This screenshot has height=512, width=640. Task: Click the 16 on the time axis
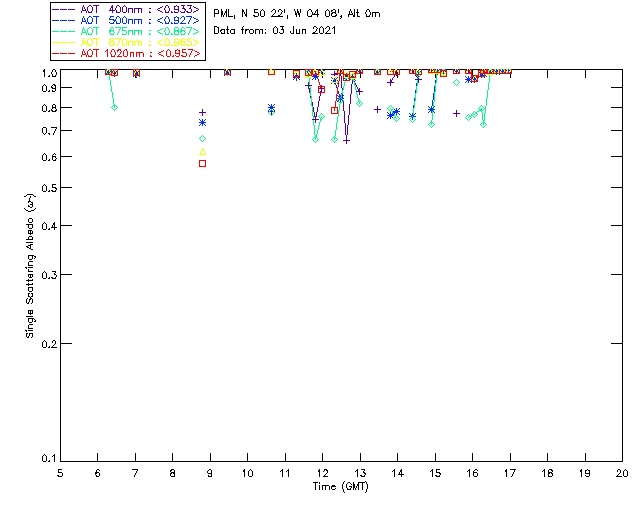point(472,473)
